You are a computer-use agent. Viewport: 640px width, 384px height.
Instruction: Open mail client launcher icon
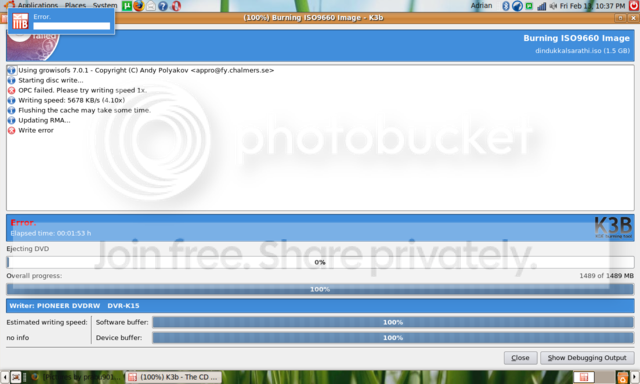[x=151, y=6]
